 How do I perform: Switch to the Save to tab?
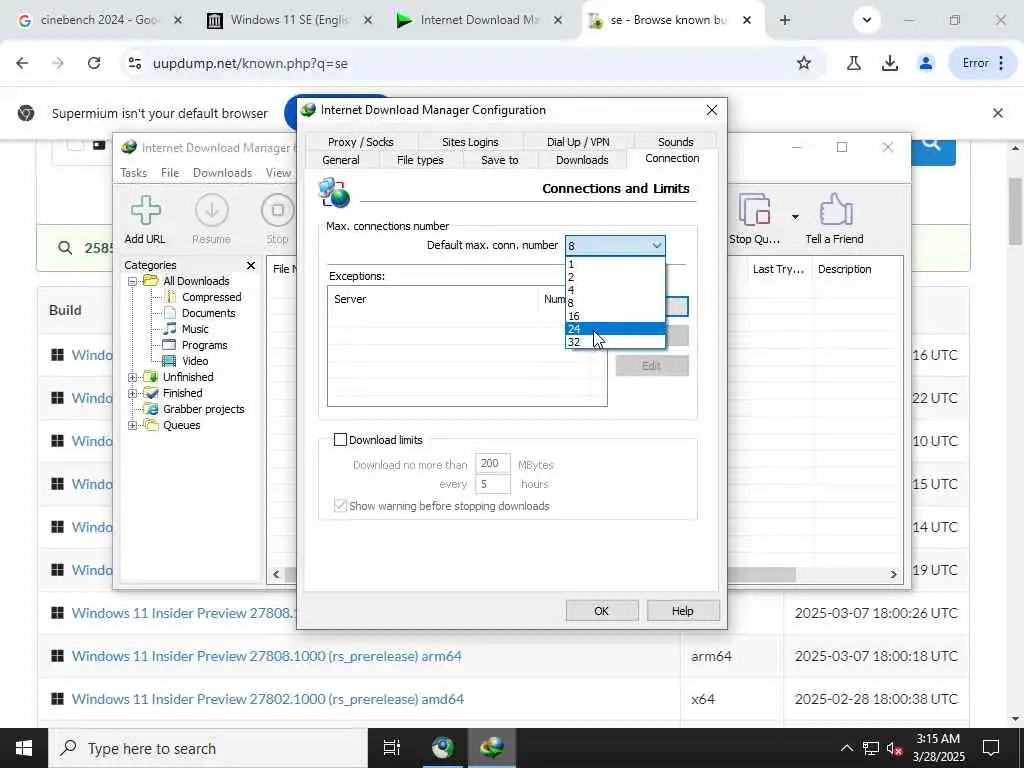click(x=500, y=160)
